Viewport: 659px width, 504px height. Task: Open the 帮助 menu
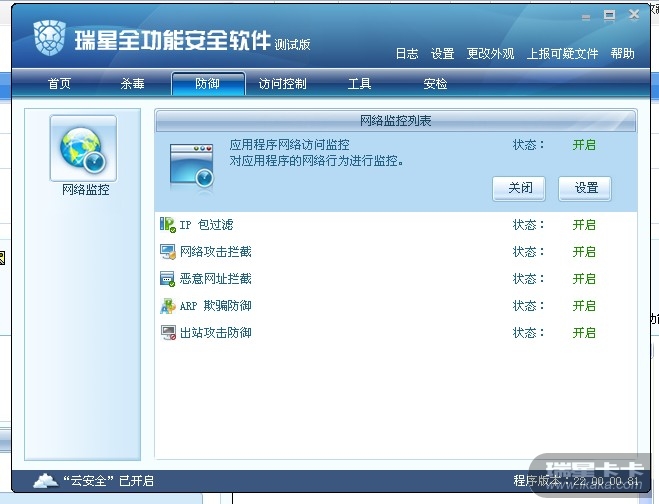coord(622,53)
